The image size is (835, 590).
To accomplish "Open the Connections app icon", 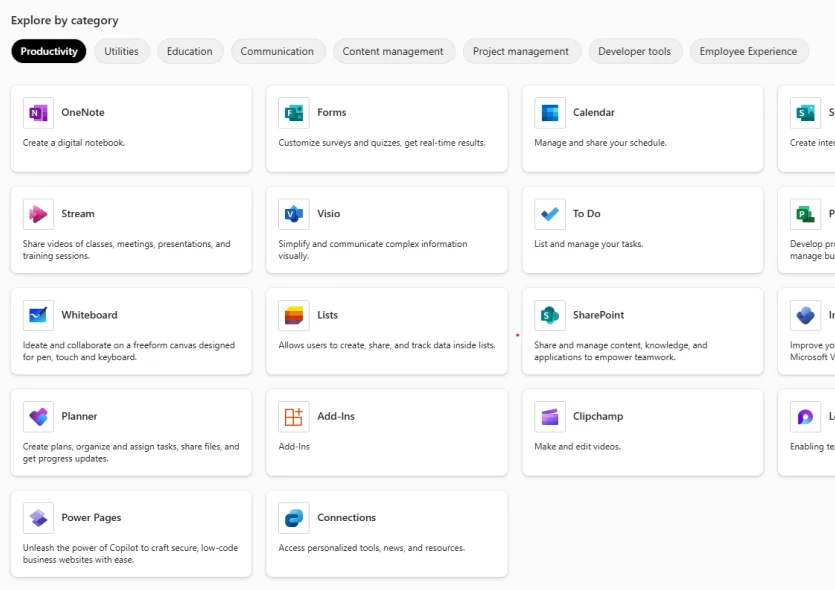I will coord(294,518).
